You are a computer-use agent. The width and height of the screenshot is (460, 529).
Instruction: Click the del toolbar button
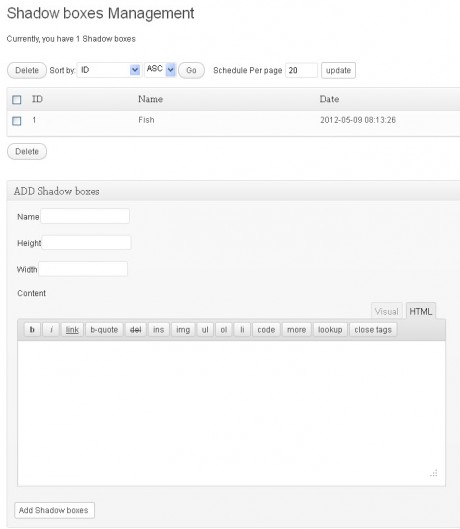135,329
